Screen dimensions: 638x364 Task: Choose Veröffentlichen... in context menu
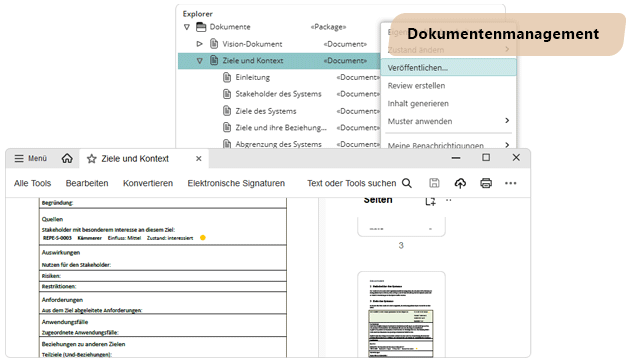(x=448, y=68)
